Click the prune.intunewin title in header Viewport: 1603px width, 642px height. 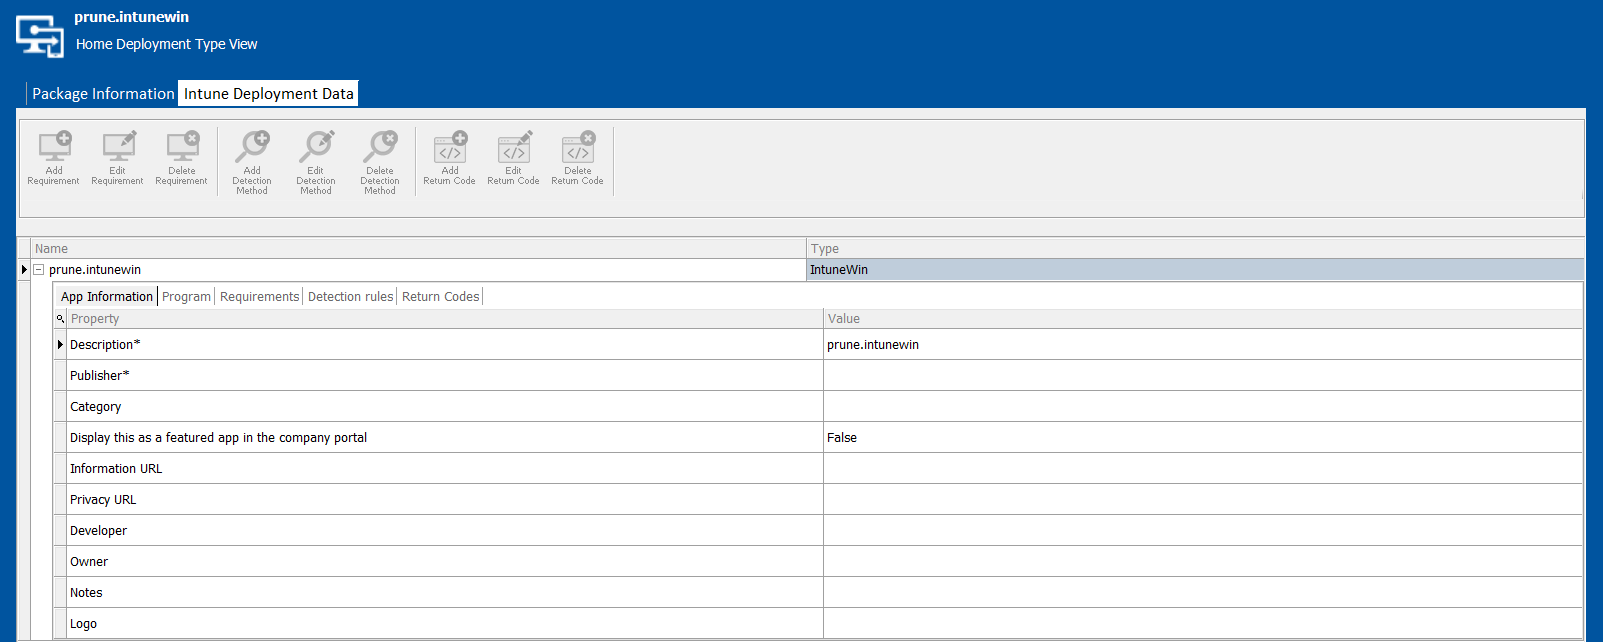click(132, 17)
